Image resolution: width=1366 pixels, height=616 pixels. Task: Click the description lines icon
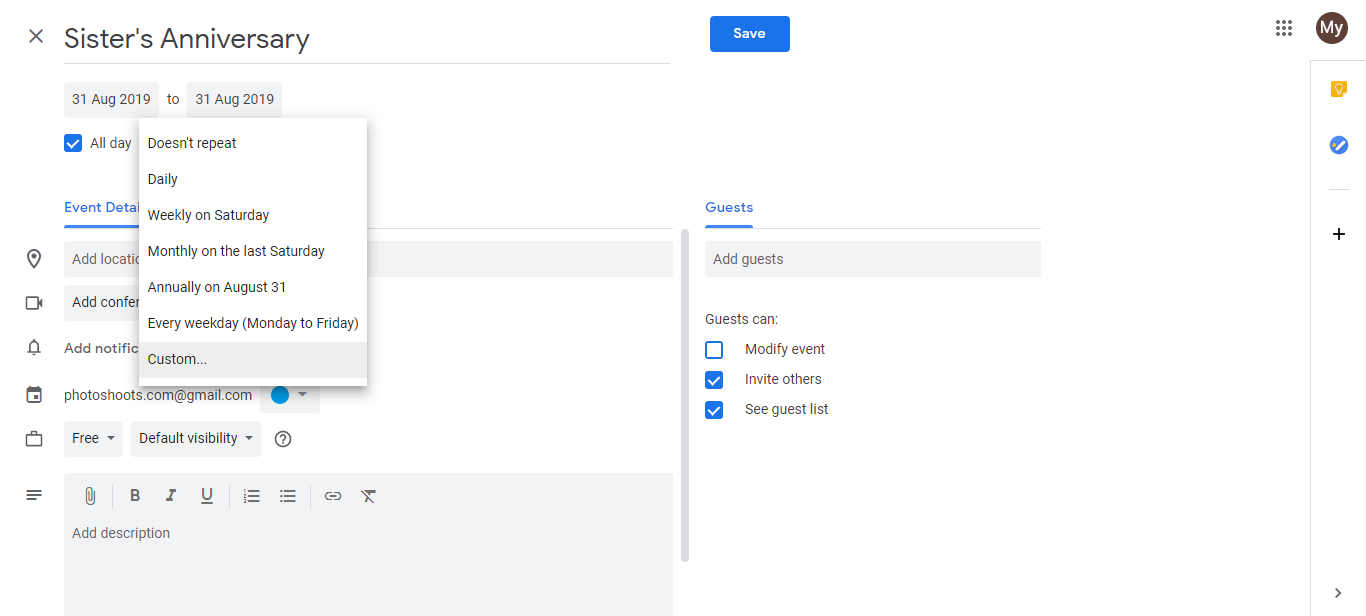(34, 495)
